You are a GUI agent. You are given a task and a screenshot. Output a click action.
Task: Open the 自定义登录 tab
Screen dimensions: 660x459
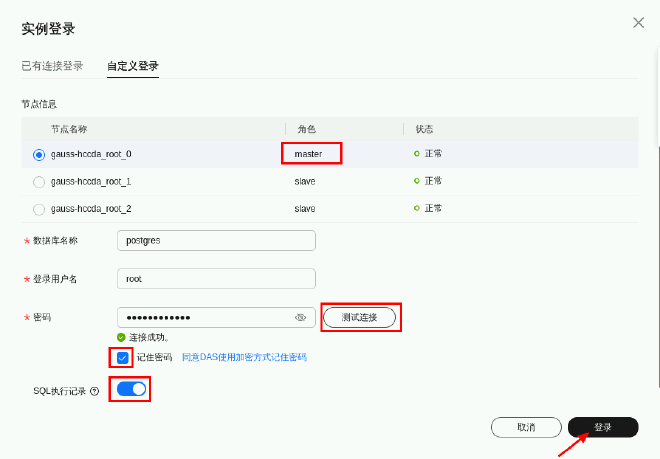click(133, 66)
